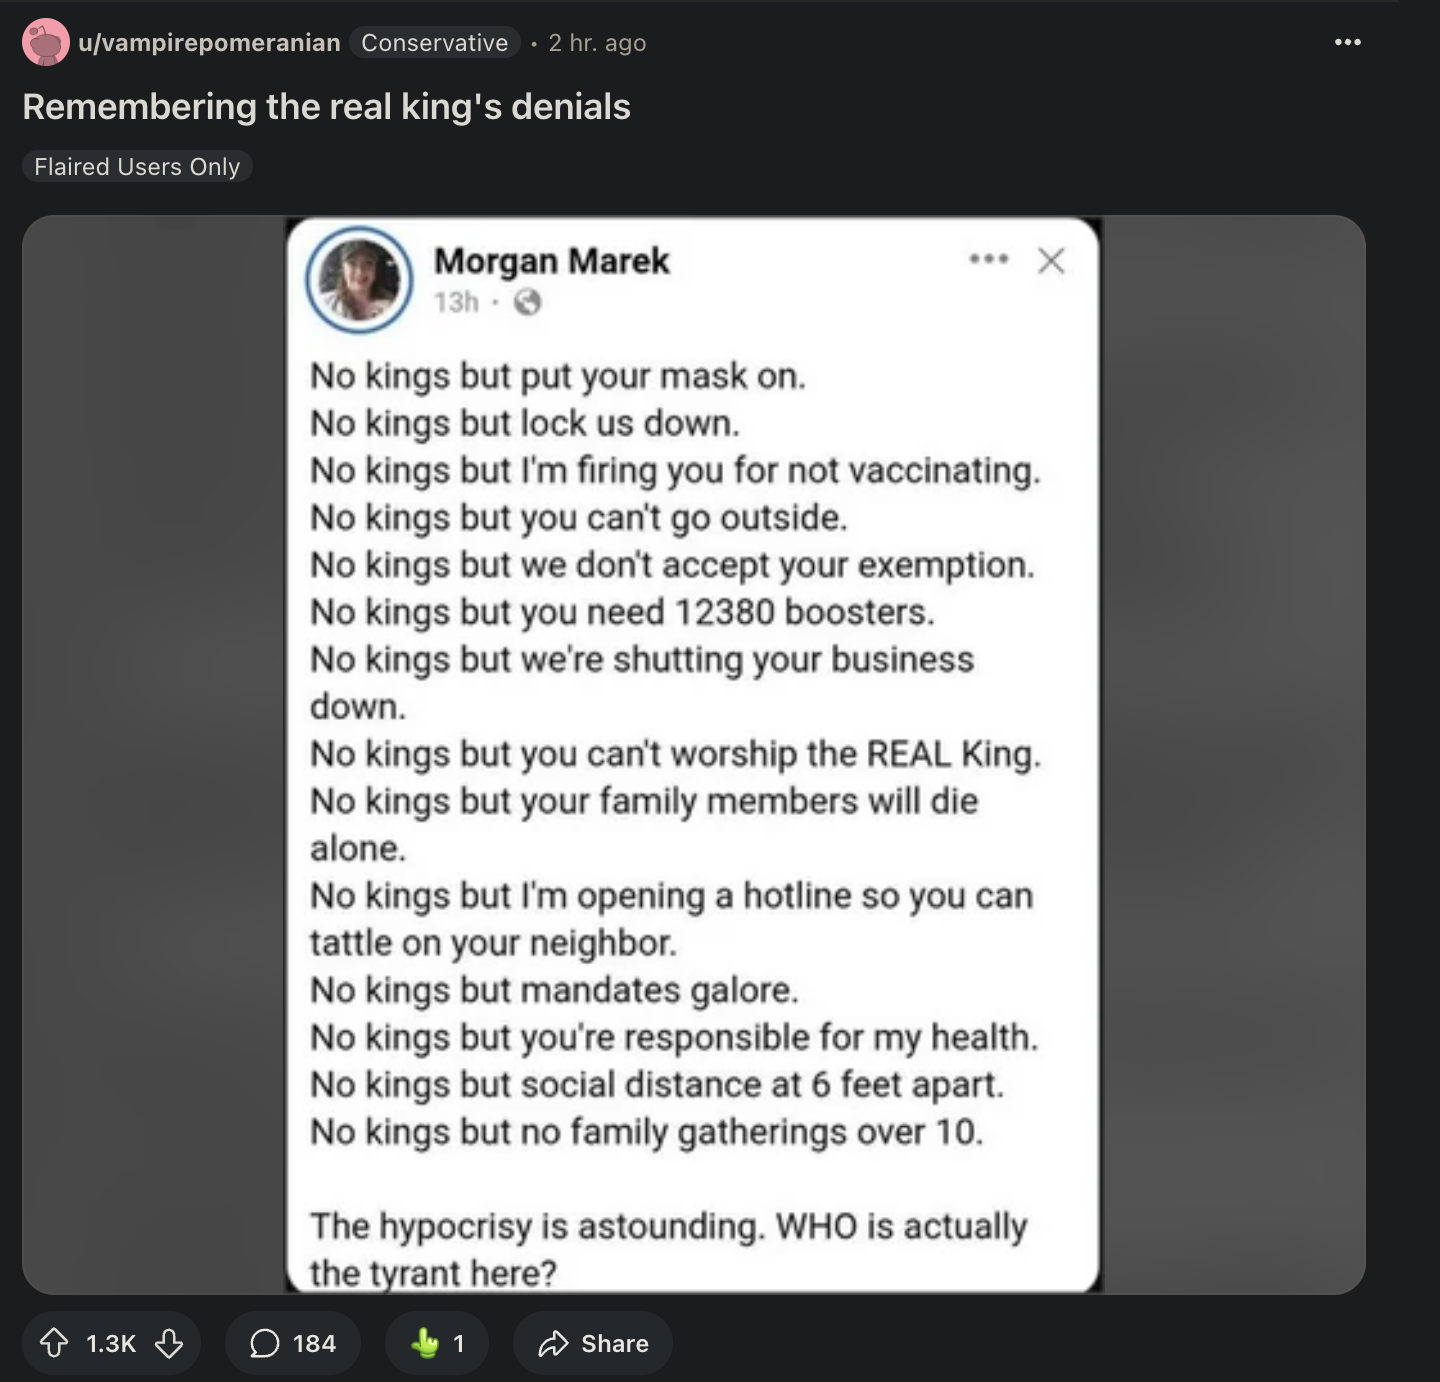Click three dots in Morgan Marek post

[988, 259]
